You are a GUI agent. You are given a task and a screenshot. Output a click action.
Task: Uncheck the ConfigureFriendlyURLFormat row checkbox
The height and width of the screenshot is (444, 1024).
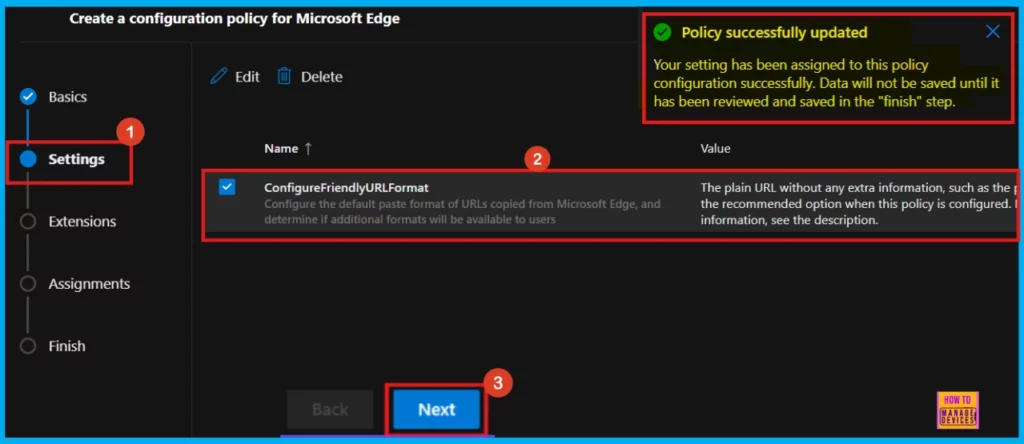click(227, 187)
